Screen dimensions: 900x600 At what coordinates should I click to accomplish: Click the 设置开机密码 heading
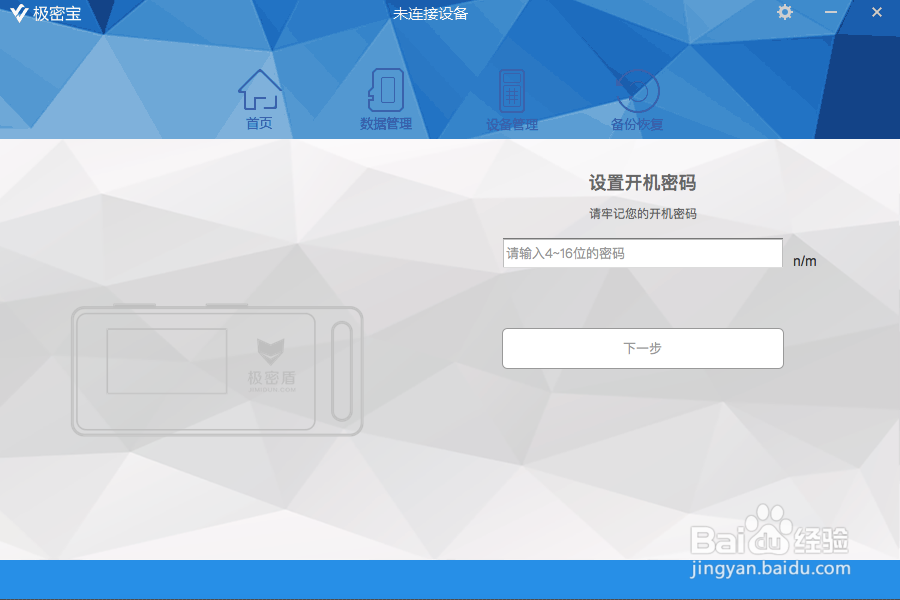(642, 183)
